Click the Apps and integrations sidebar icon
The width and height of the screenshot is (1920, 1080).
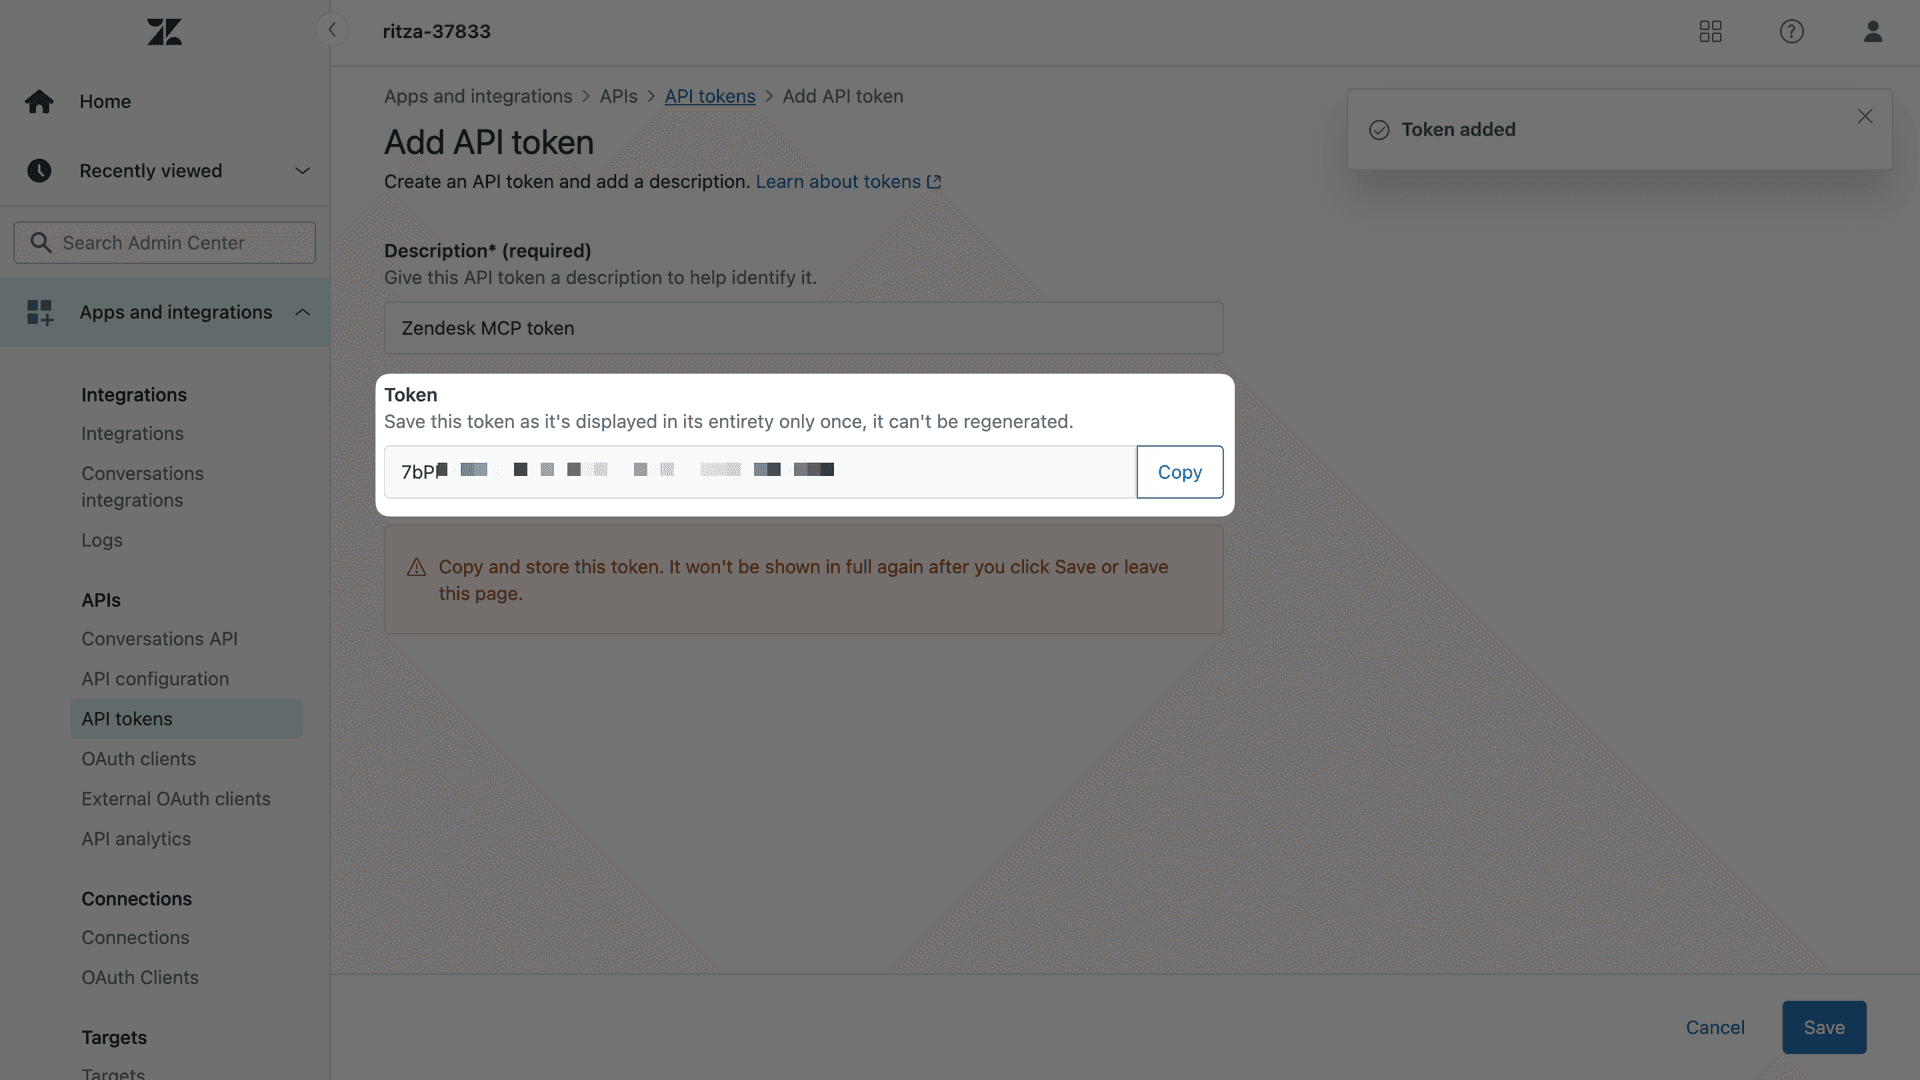pos(39,311)
